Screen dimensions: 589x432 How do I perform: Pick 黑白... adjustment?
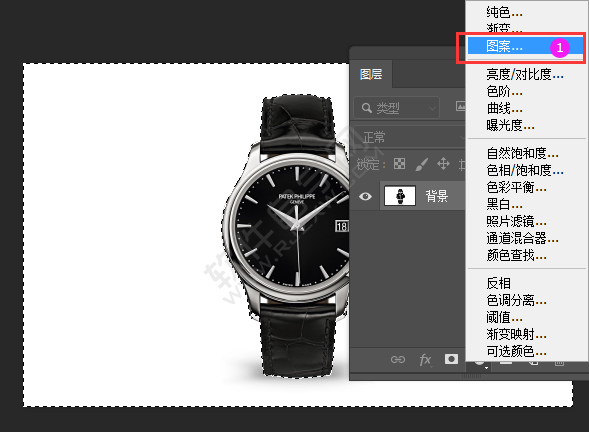(504, 204)
